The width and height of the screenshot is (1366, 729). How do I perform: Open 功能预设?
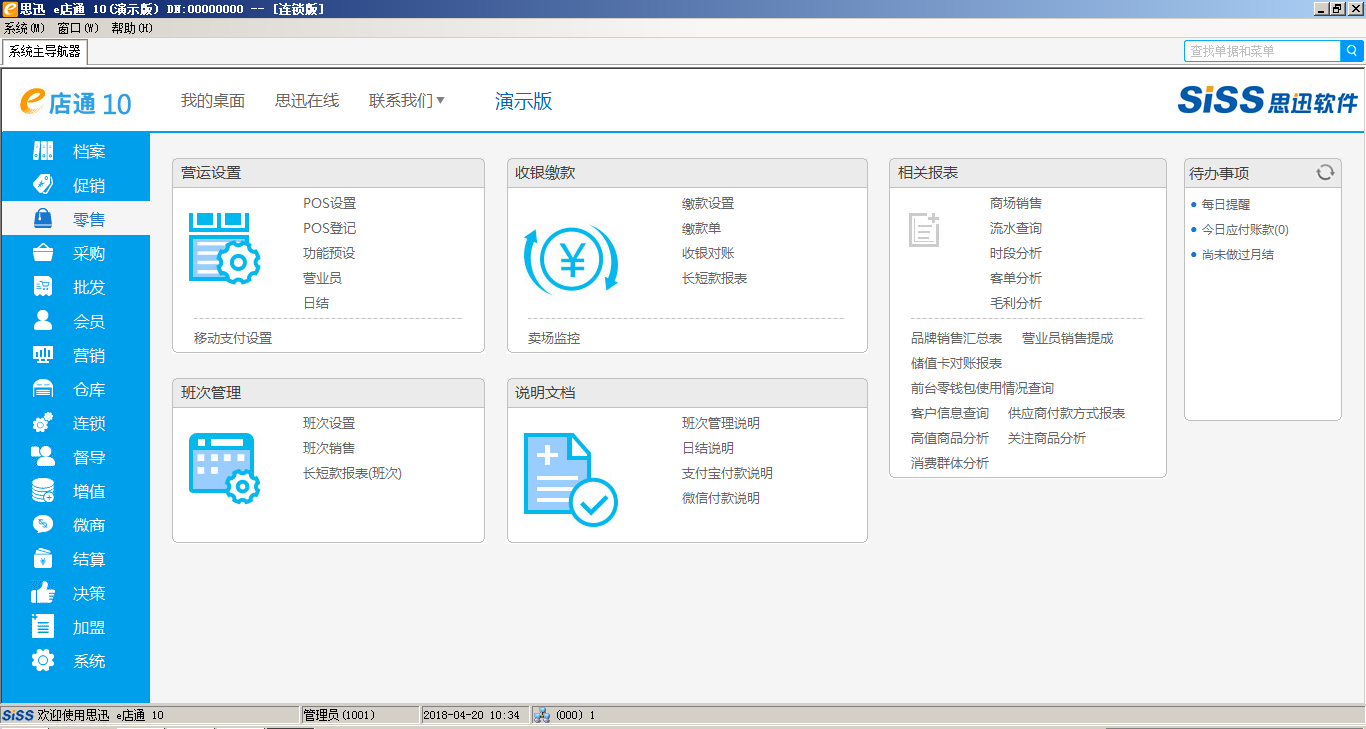[x=329, y=253]
